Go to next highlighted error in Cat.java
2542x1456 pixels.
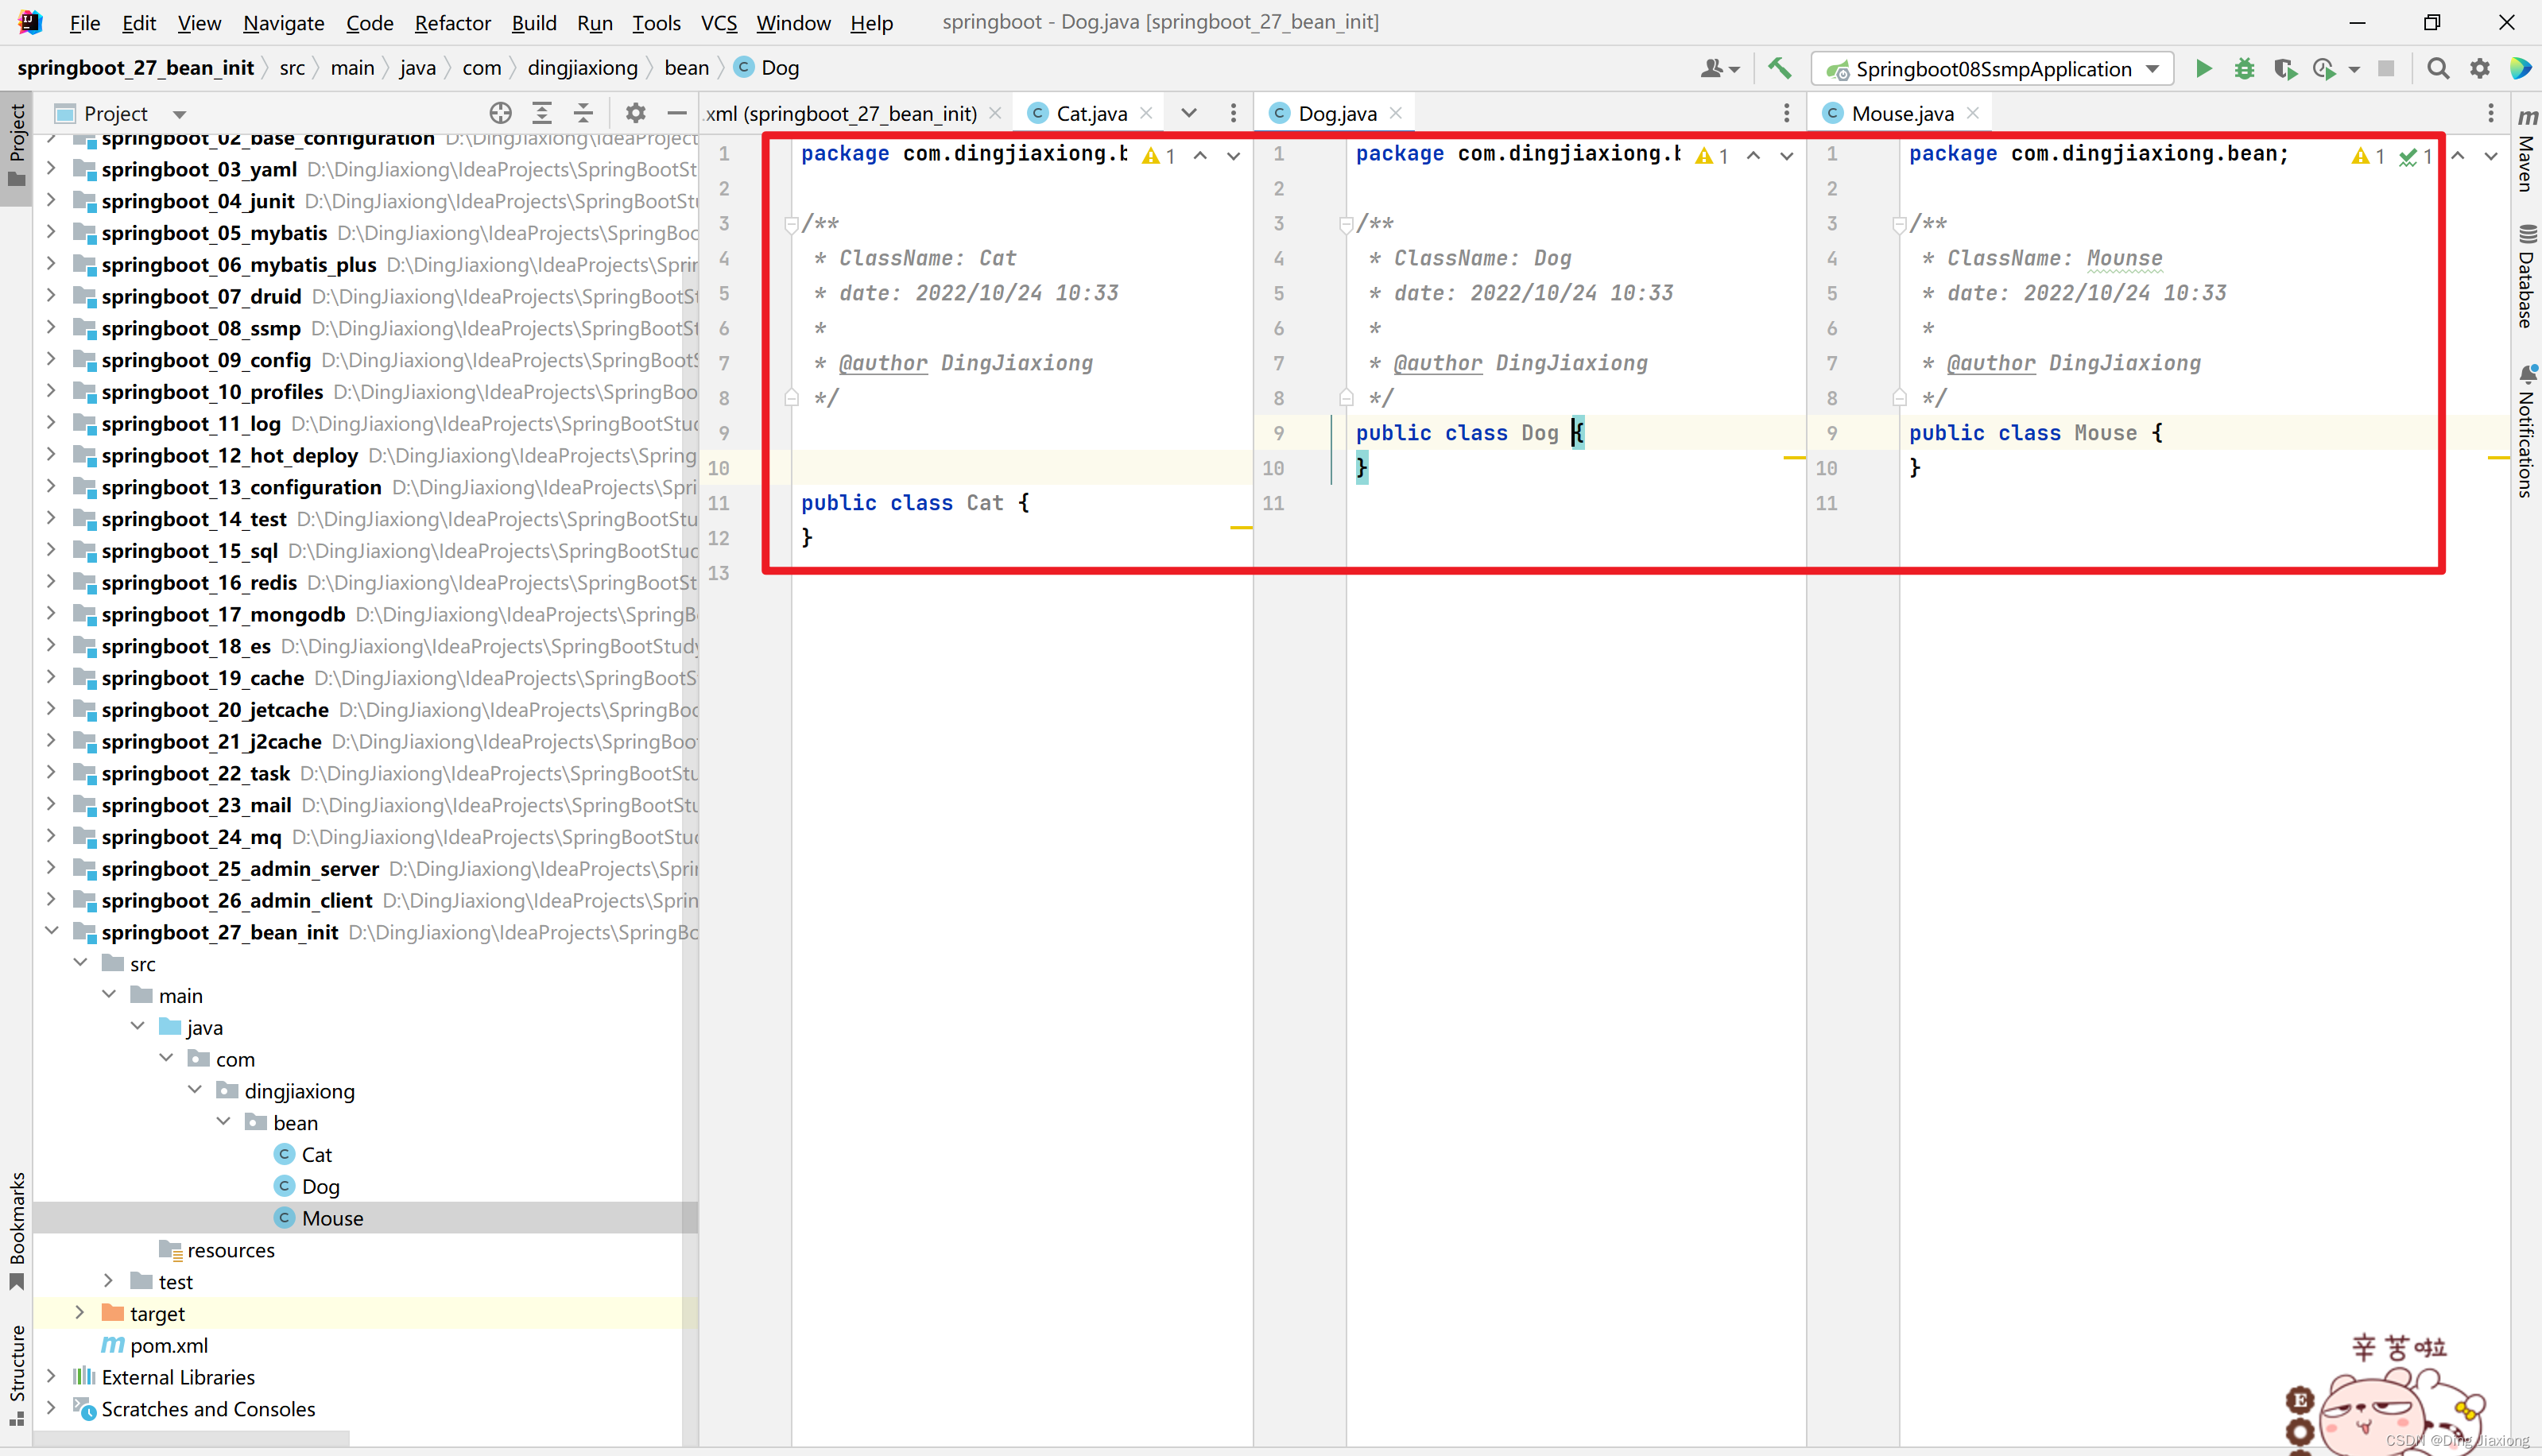click(1233, 156)
